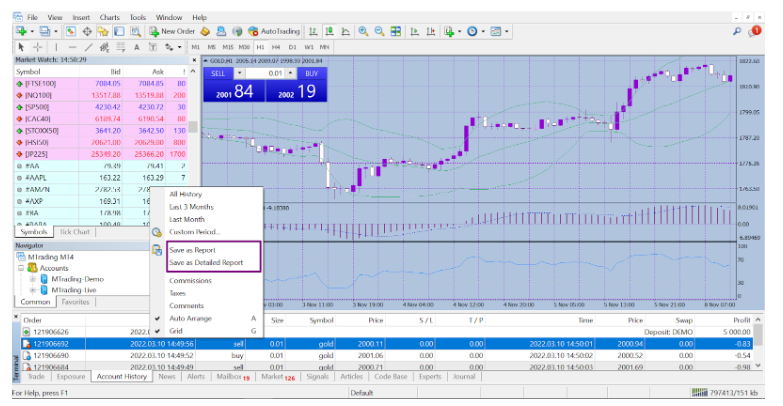Switch chart to H4 timeframe

point(276,47)
